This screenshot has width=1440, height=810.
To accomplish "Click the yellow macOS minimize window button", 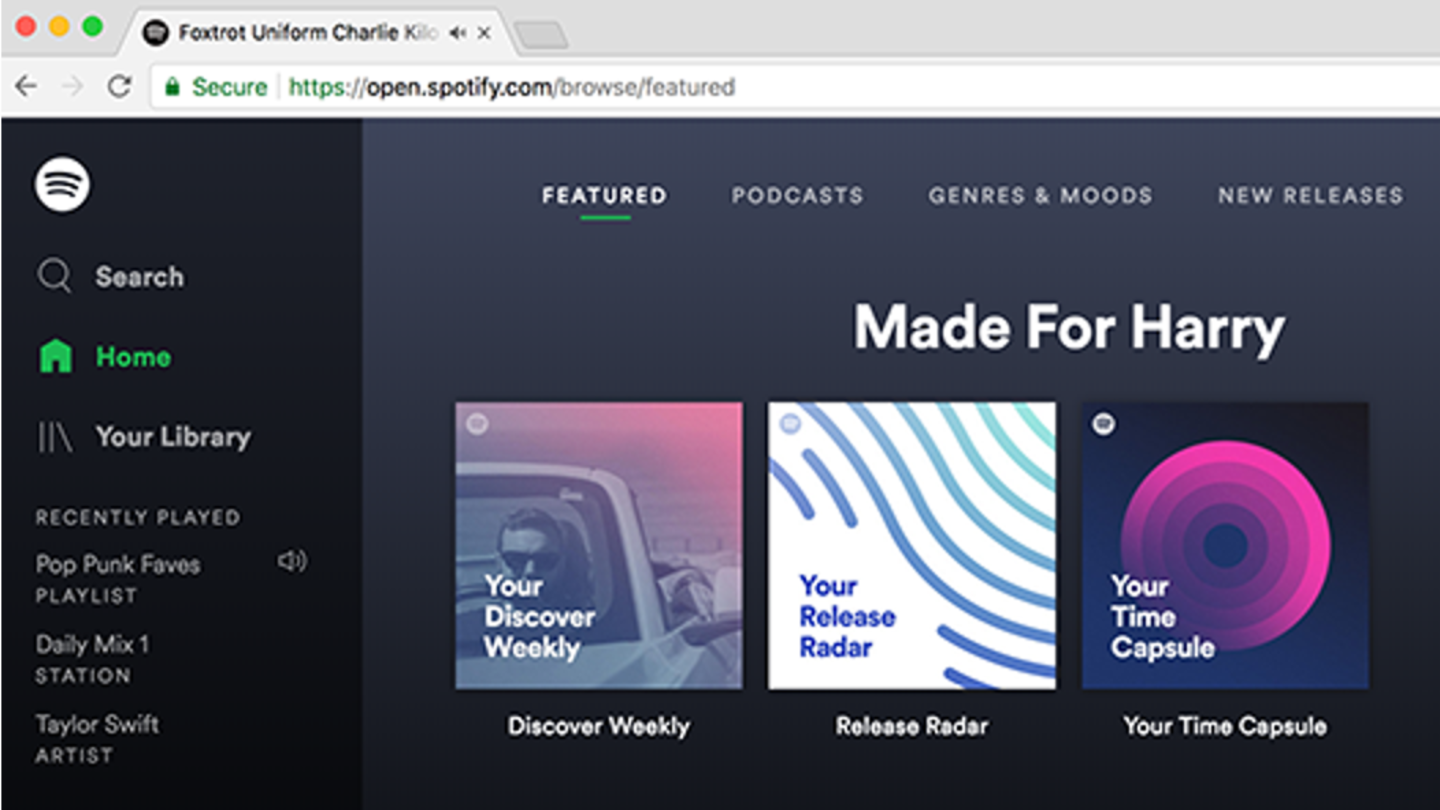I will click(59, 27).
